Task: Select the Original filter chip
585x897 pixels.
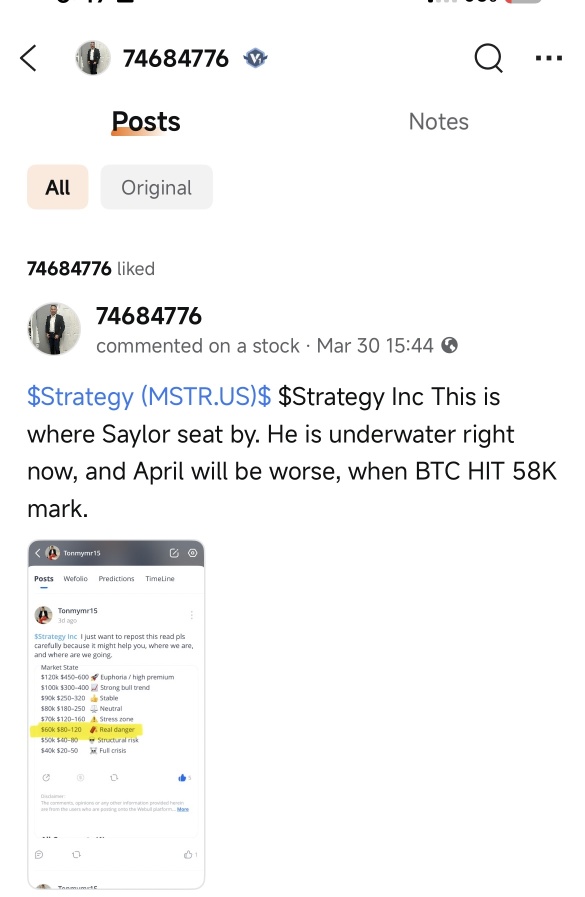Action: click(157, 187)
